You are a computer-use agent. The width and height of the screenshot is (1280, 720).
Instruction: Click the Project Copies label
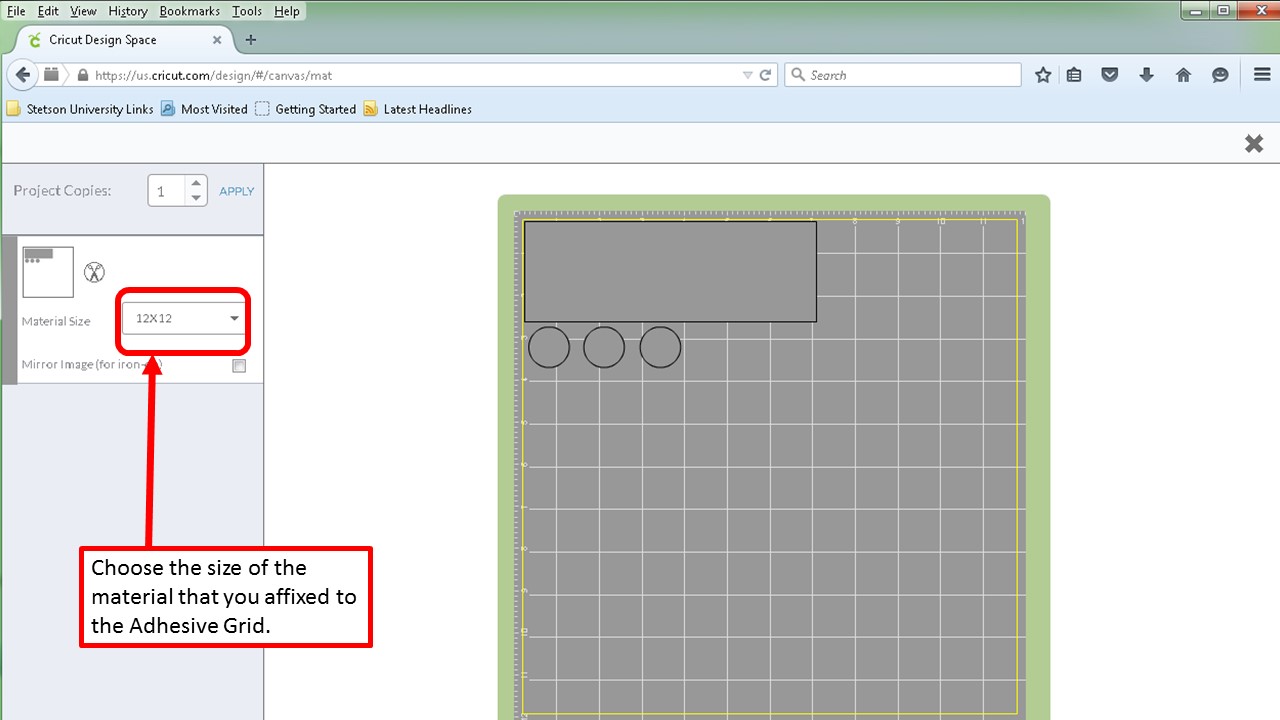[x=62, y=191]
